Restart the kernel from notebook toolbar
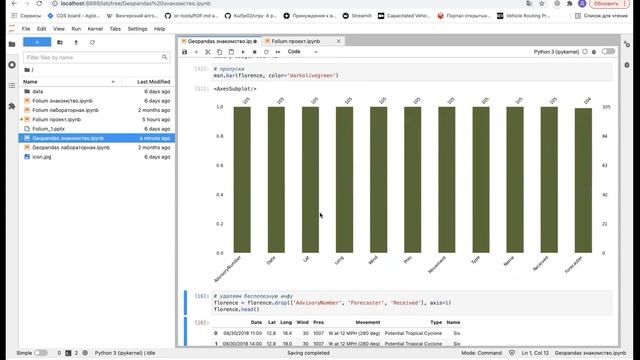640x360 pixels. (x=266, y=52)
